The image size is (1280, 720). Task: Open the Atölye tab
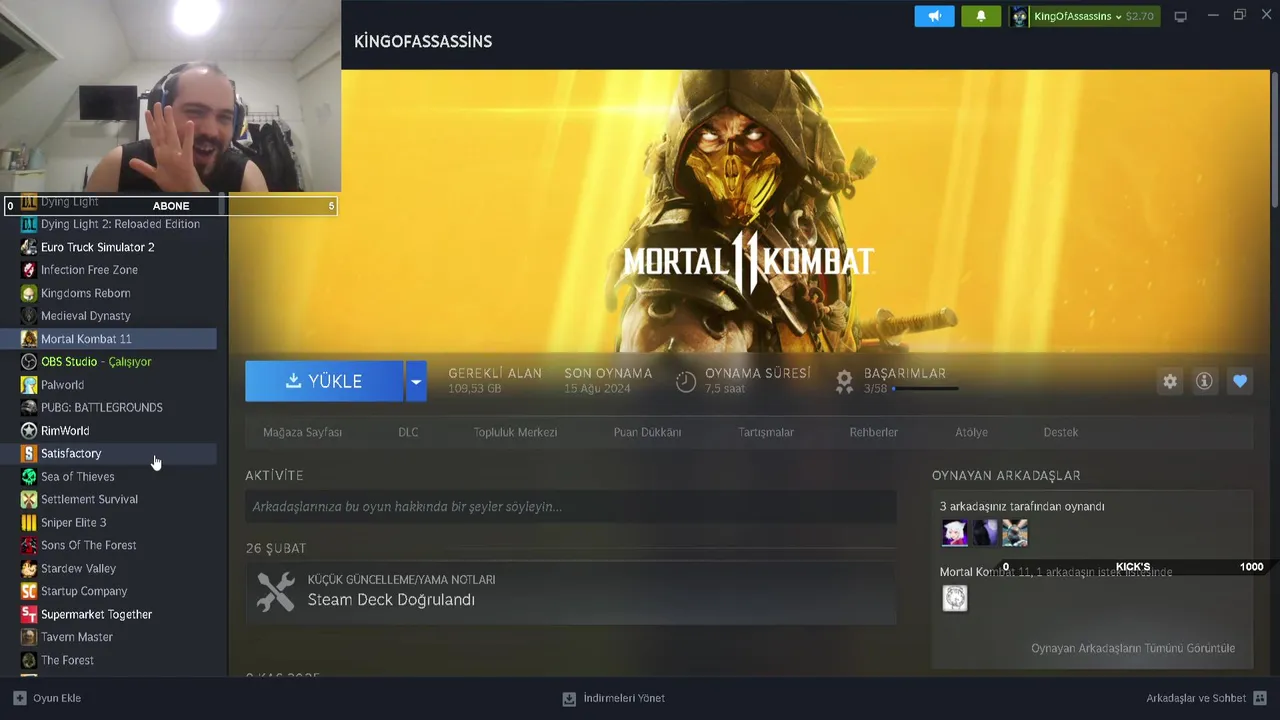pyautogui.click(x=971, y=432)
